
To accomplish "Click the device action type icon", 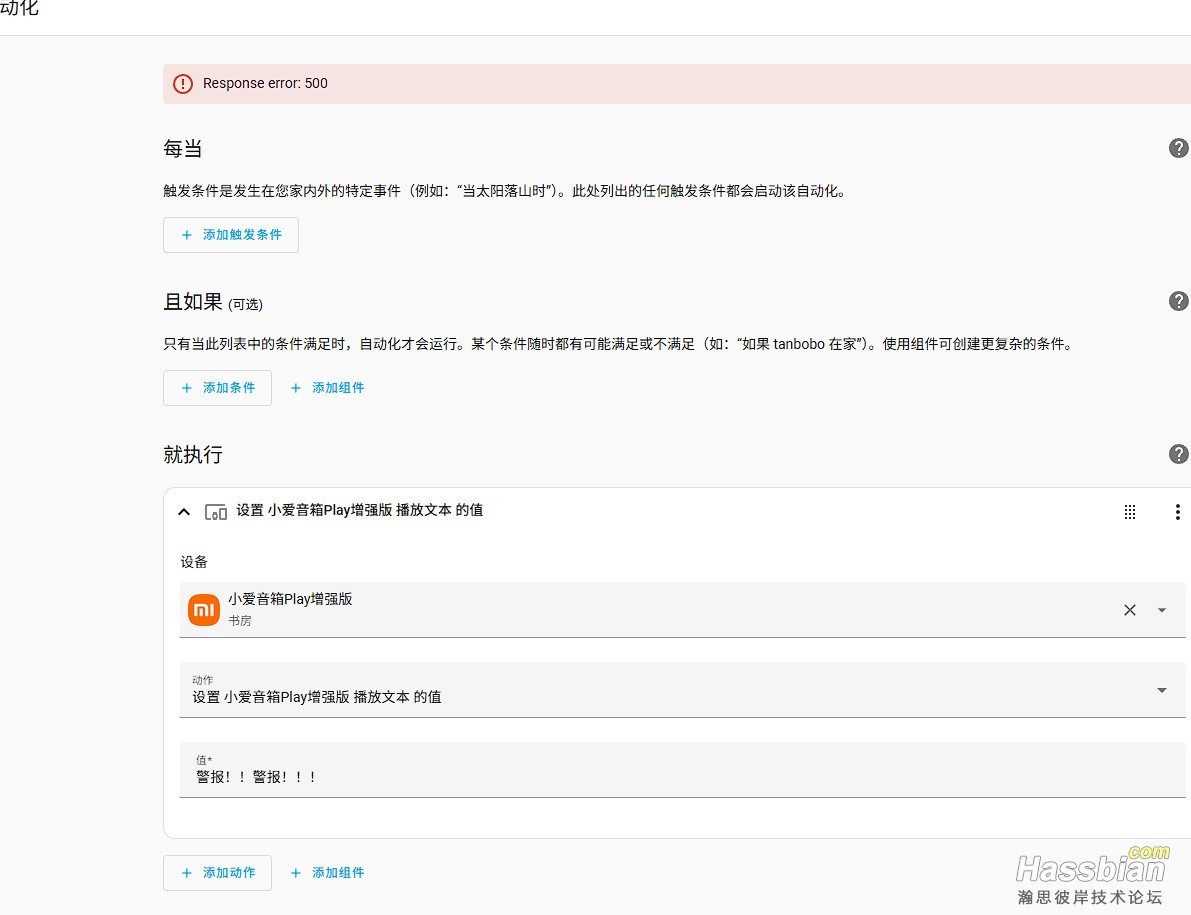I will [x=216, y=513].
